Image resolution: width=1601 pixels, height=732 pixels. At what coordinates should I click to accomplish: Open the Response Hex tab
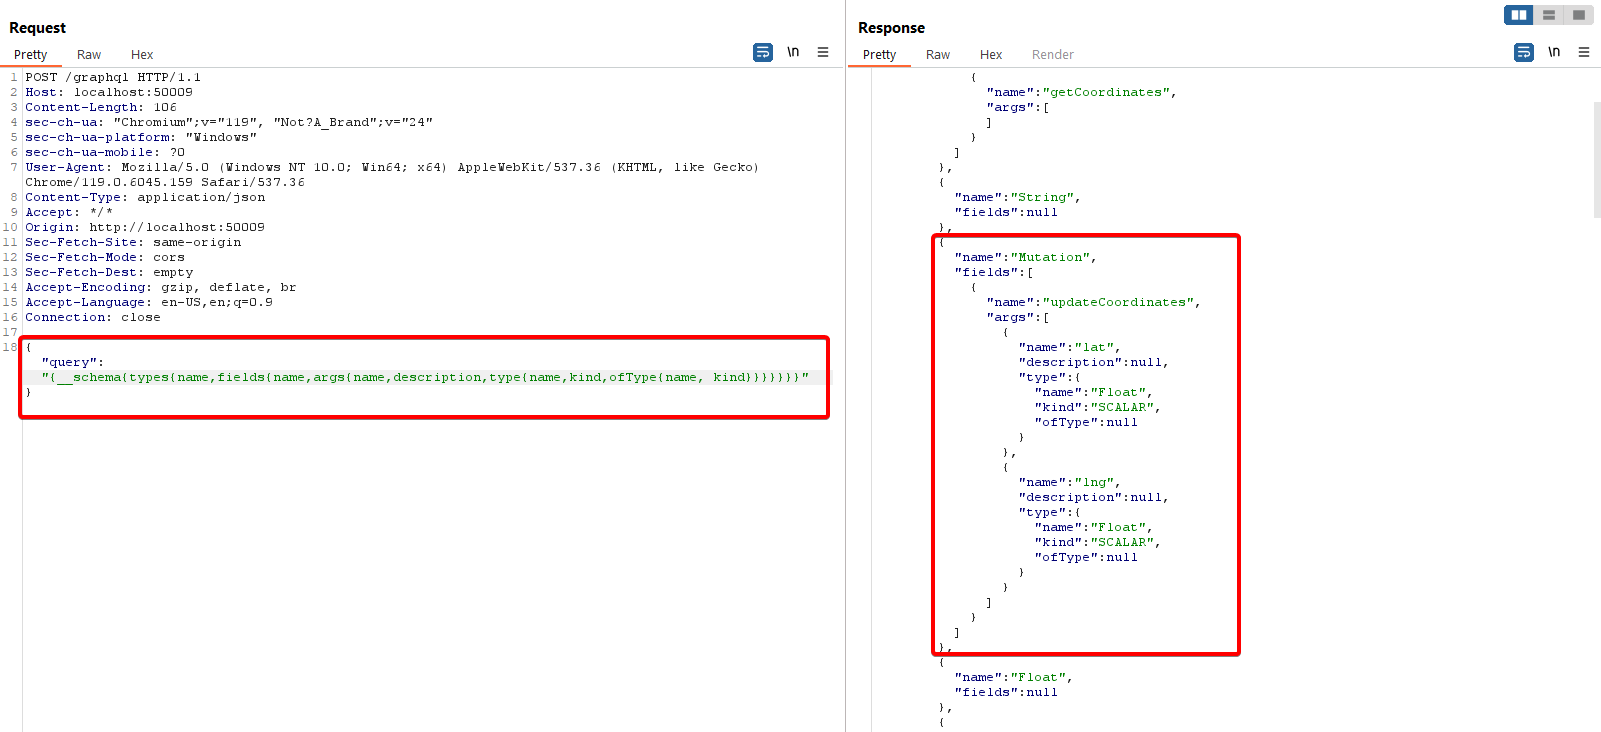point(990,55)
